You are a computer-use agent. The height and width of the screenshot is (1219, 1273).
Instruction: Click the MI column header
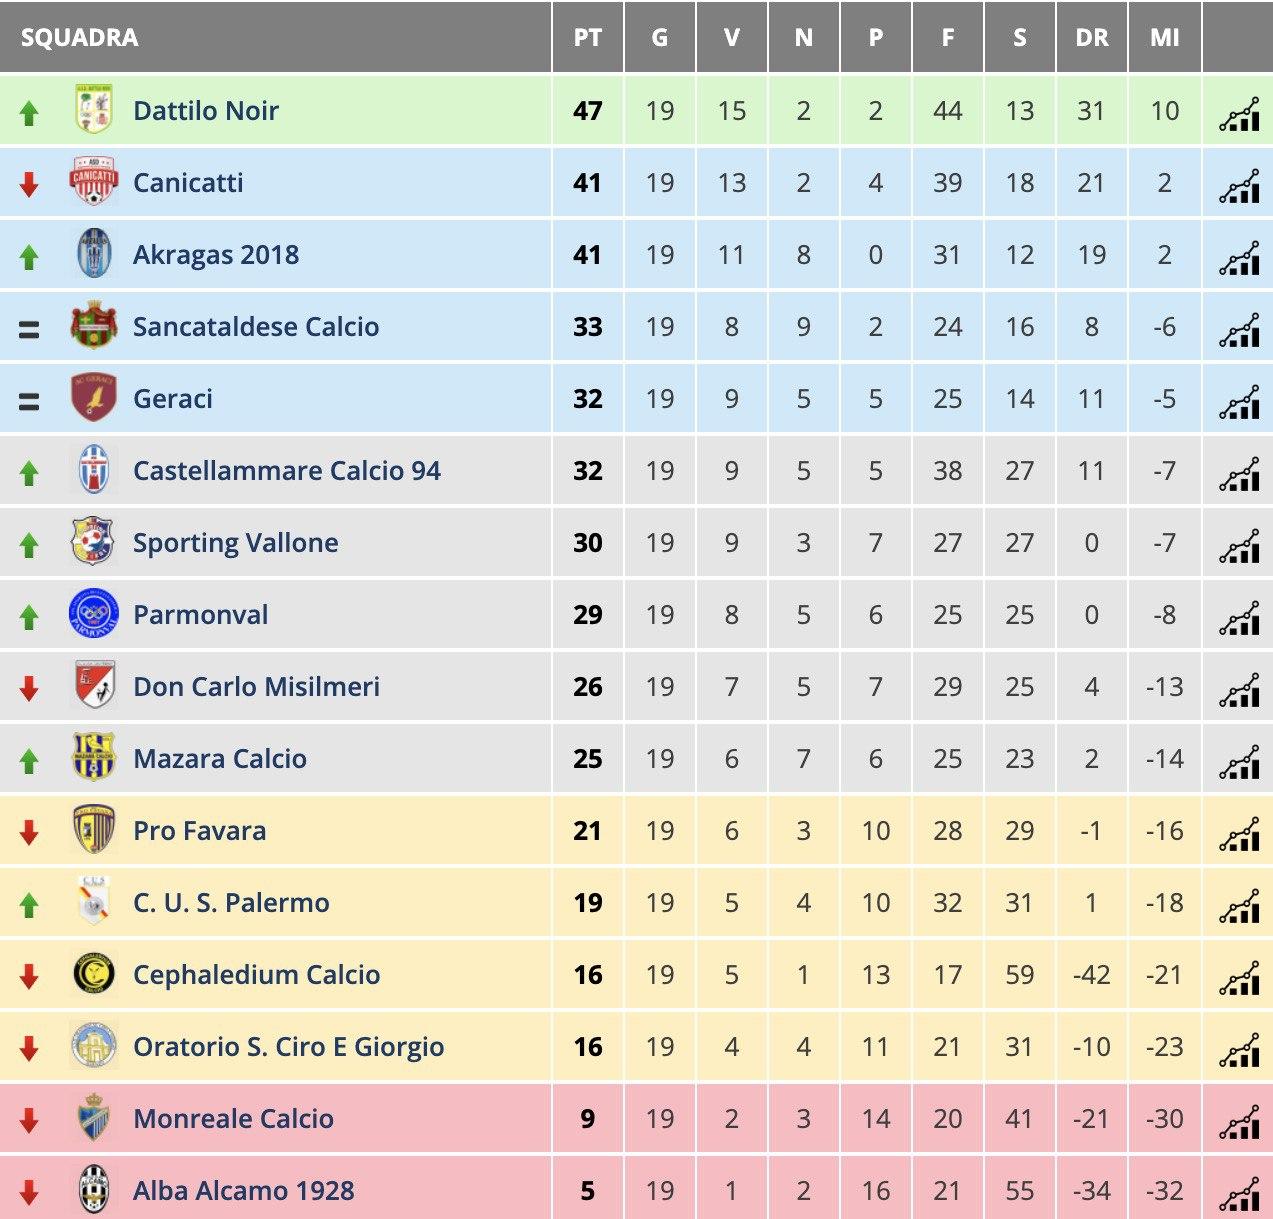click(x=1164, y=38)
